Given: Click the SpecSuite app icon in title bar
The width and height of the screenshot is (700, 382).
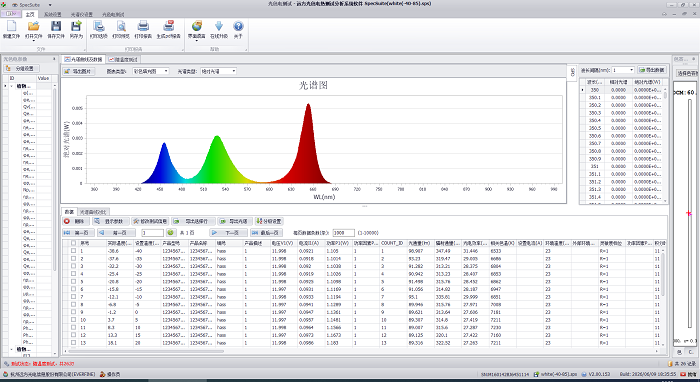Looking at the screenshot, I should pos(4,4).
